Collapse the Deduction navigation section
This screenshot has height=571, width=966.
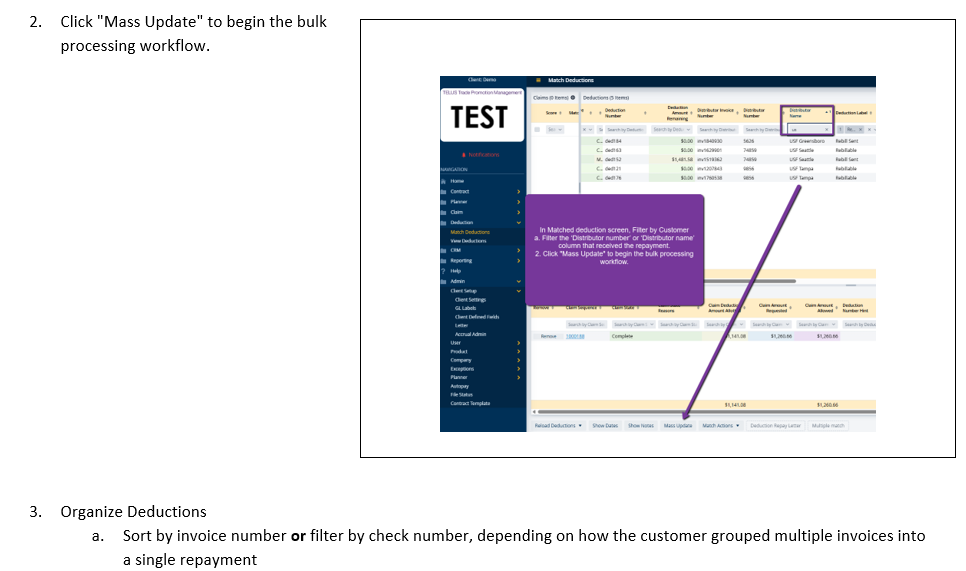click(x=518, y=222)
